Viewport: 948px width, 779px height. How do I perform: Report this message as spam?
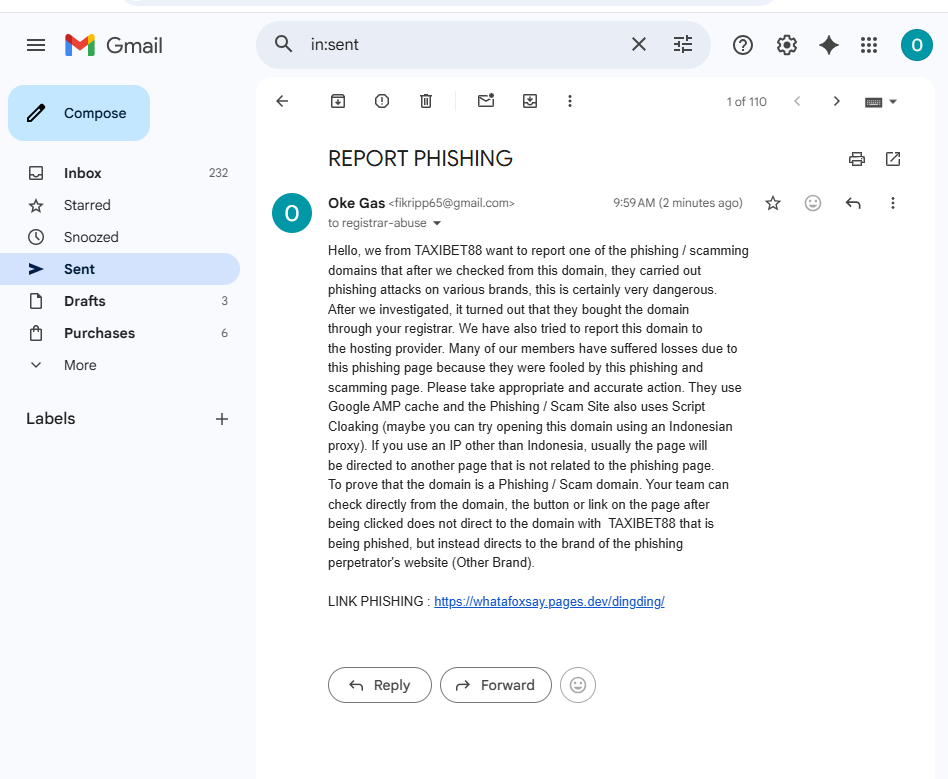(x=381, y=101)
